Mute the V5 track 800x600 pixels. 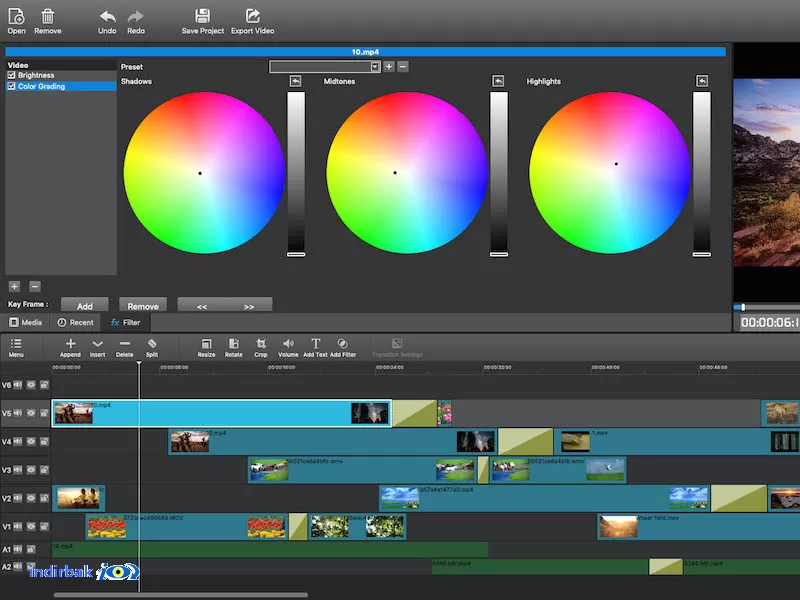[18, 413]
